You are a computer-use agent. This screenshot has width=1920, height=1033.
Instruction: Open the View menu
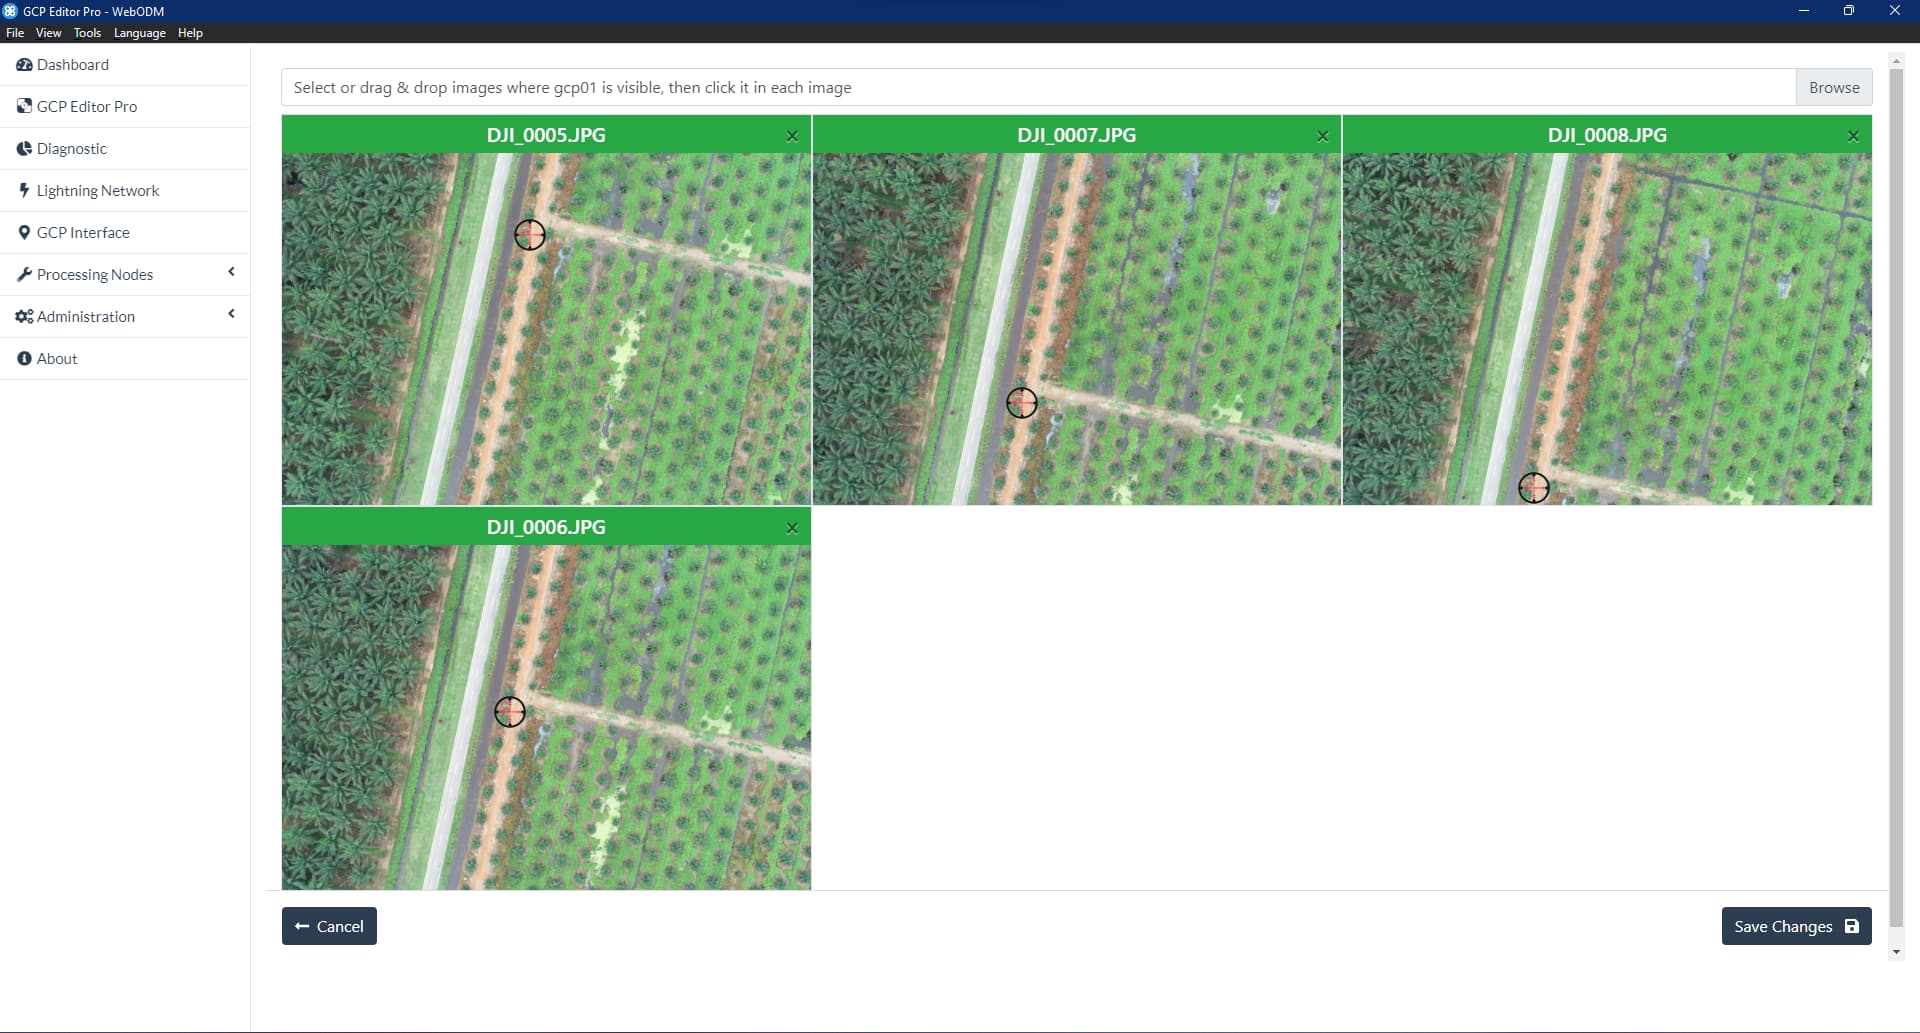48,32
